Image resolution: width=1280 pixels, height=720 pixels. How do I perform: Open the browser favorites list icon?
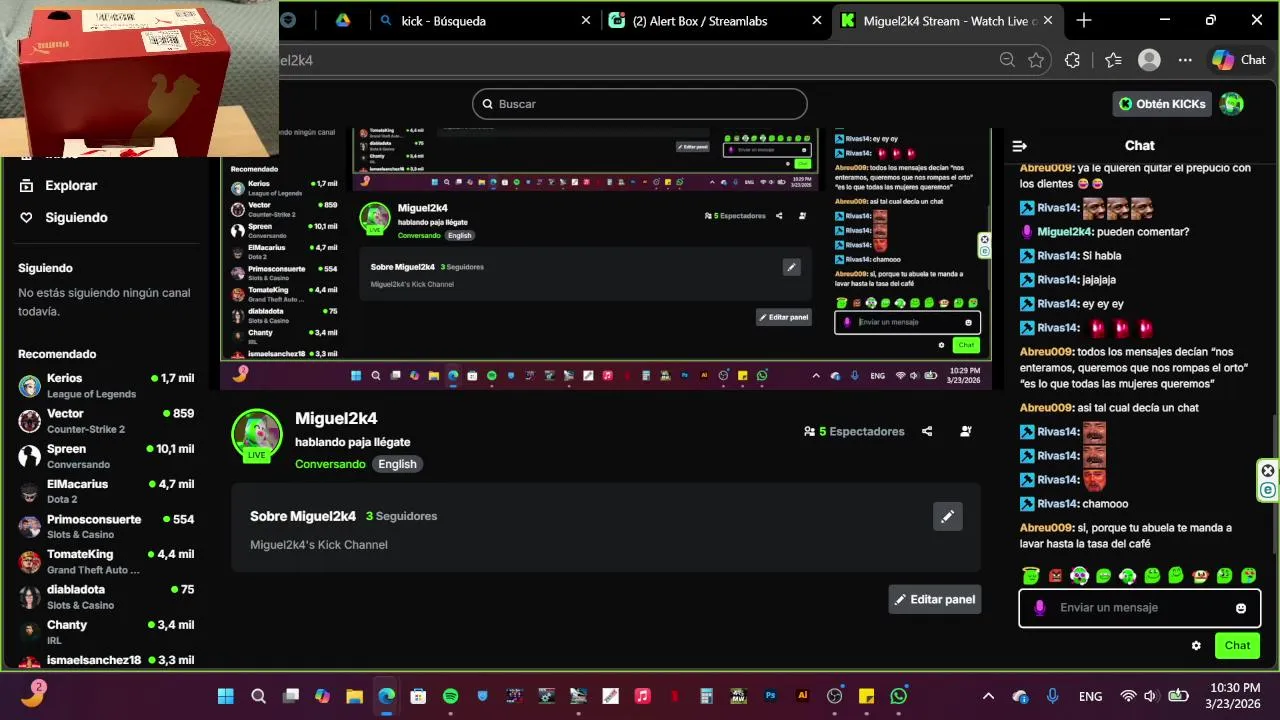(1114, 60)
